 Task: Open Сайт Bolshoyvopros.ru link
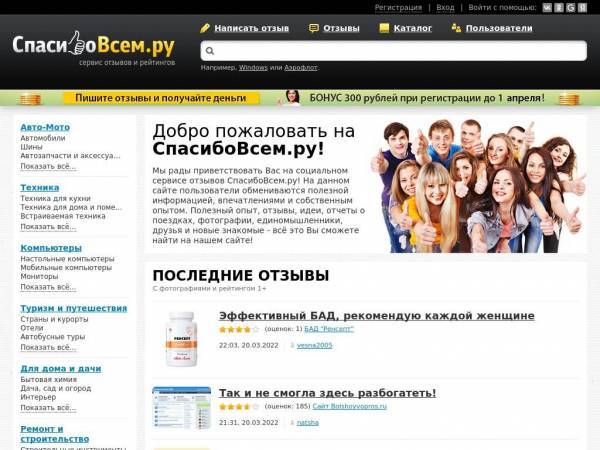point(350,406)
